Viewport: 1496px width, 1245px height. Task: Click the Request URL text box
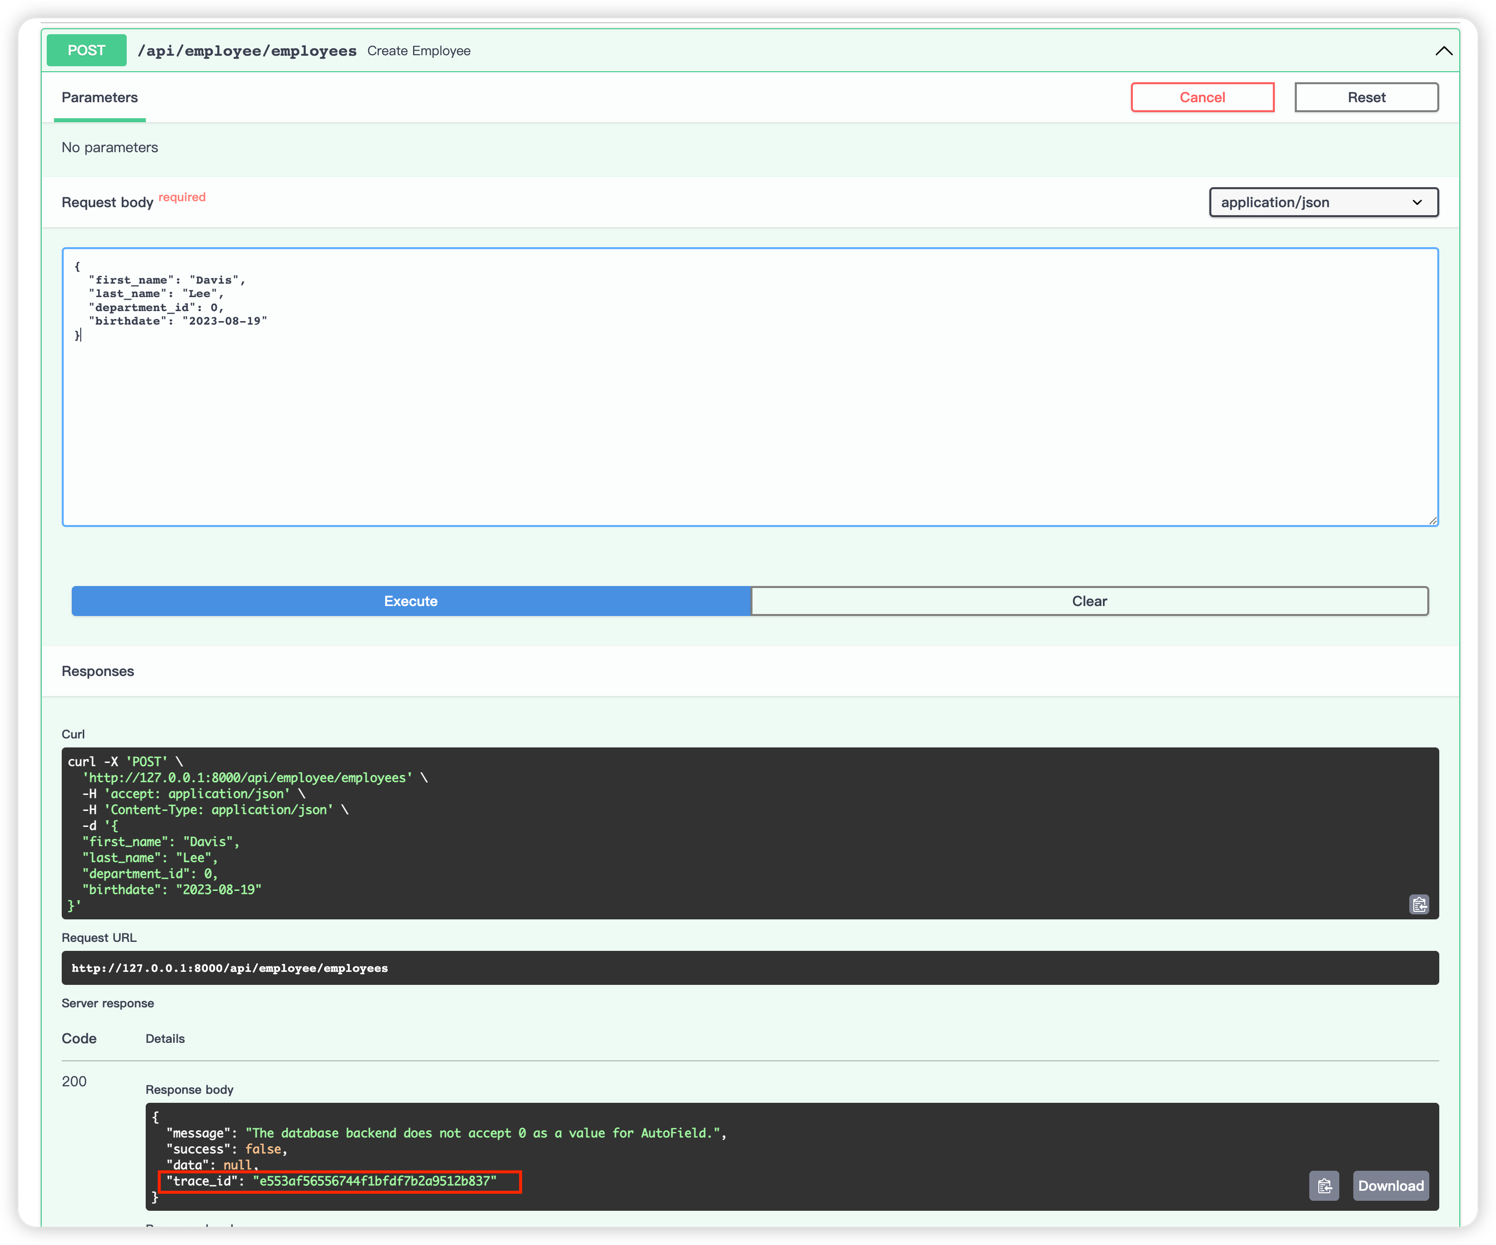(x=750, y=968)
